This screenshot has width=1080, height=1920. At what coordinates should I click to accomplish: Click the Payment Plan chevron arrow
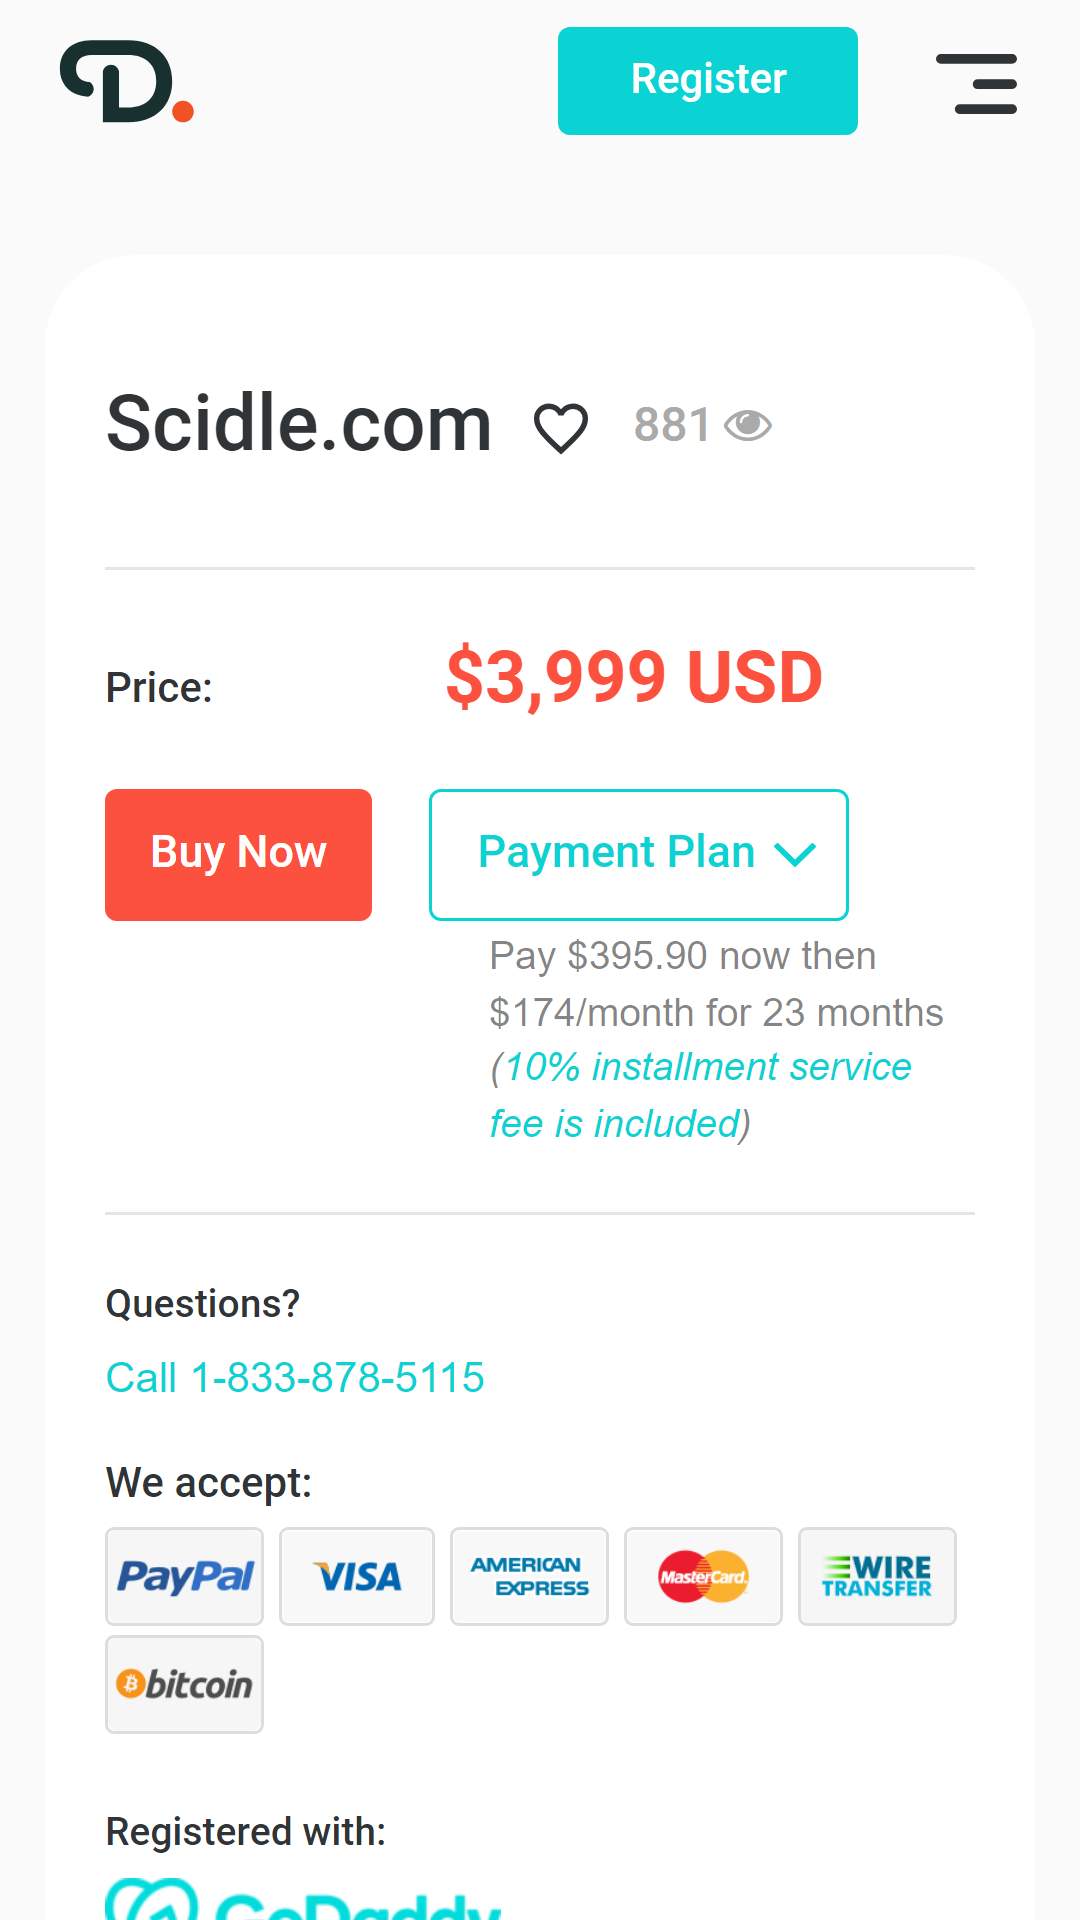click(796, 855)
